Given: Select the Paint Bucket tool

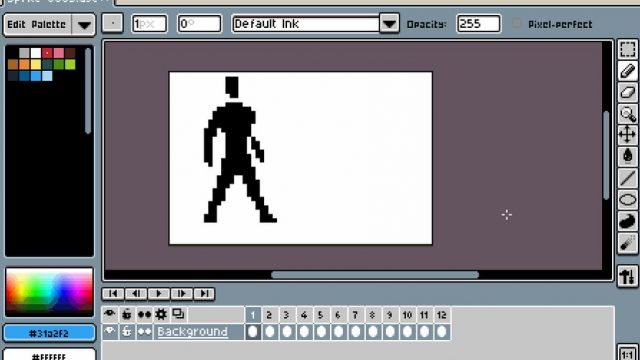Looking at the screenshot, I should point(627,156).
